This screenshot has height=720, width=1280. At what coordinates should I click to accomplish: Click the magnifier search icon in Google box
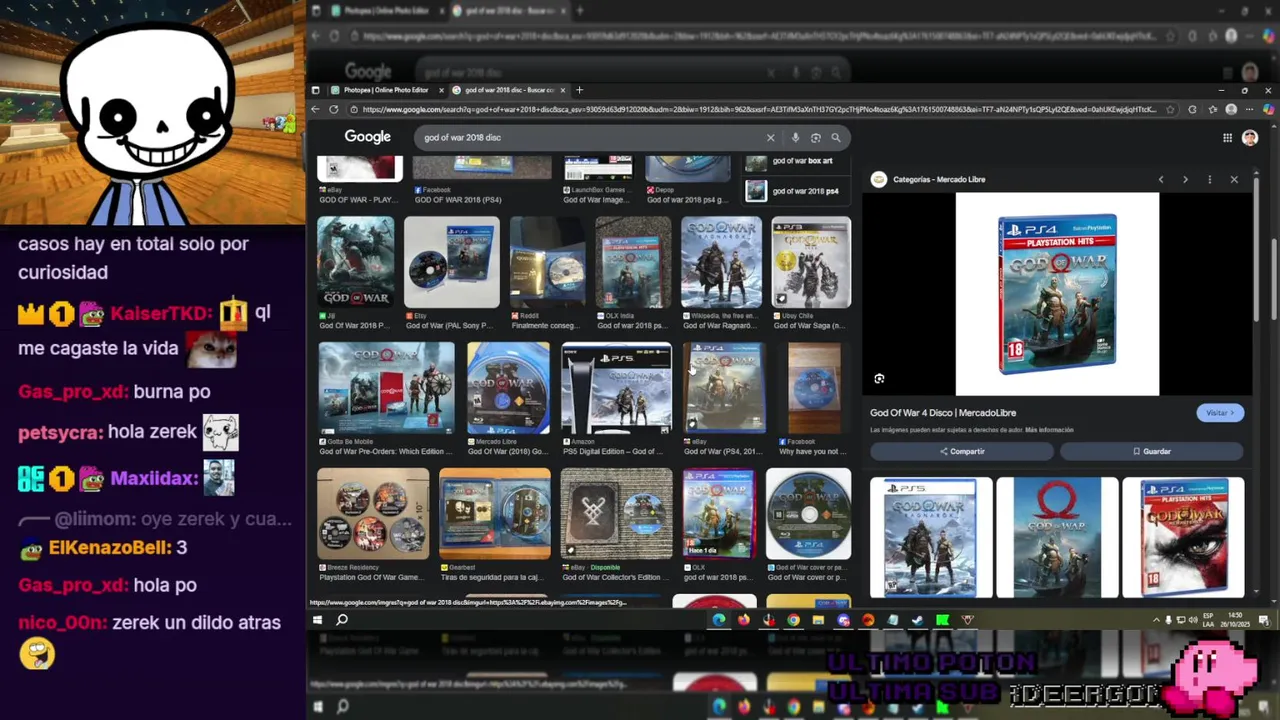click(x=836, y=138)
